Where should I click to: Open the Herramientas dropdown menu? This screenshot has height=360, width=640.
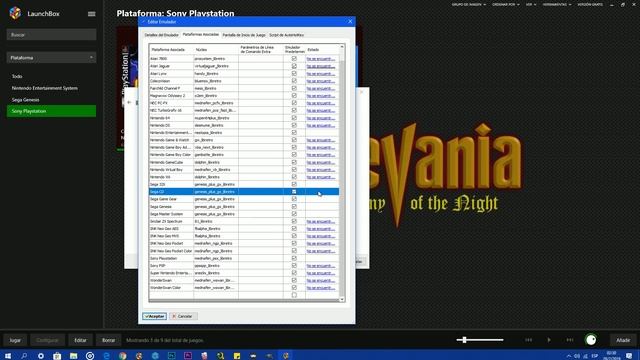(x=557, y=4)
